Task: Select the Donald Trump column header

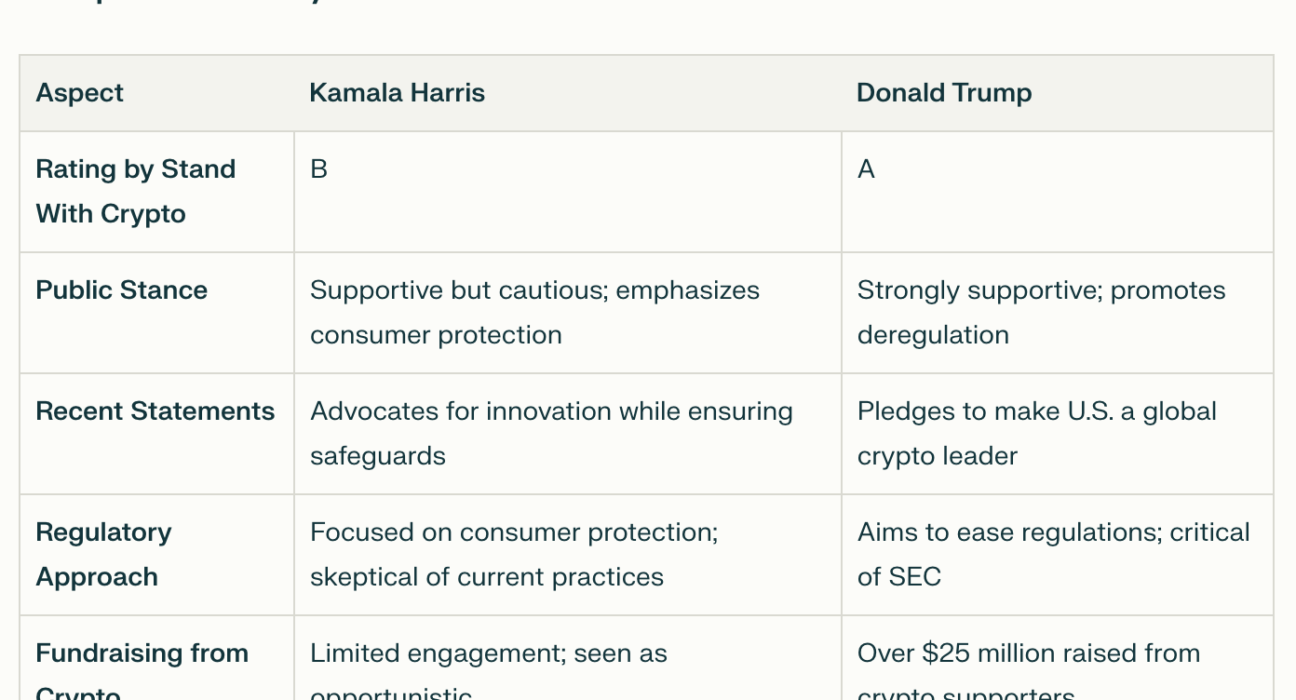Action: coord(944,93)
